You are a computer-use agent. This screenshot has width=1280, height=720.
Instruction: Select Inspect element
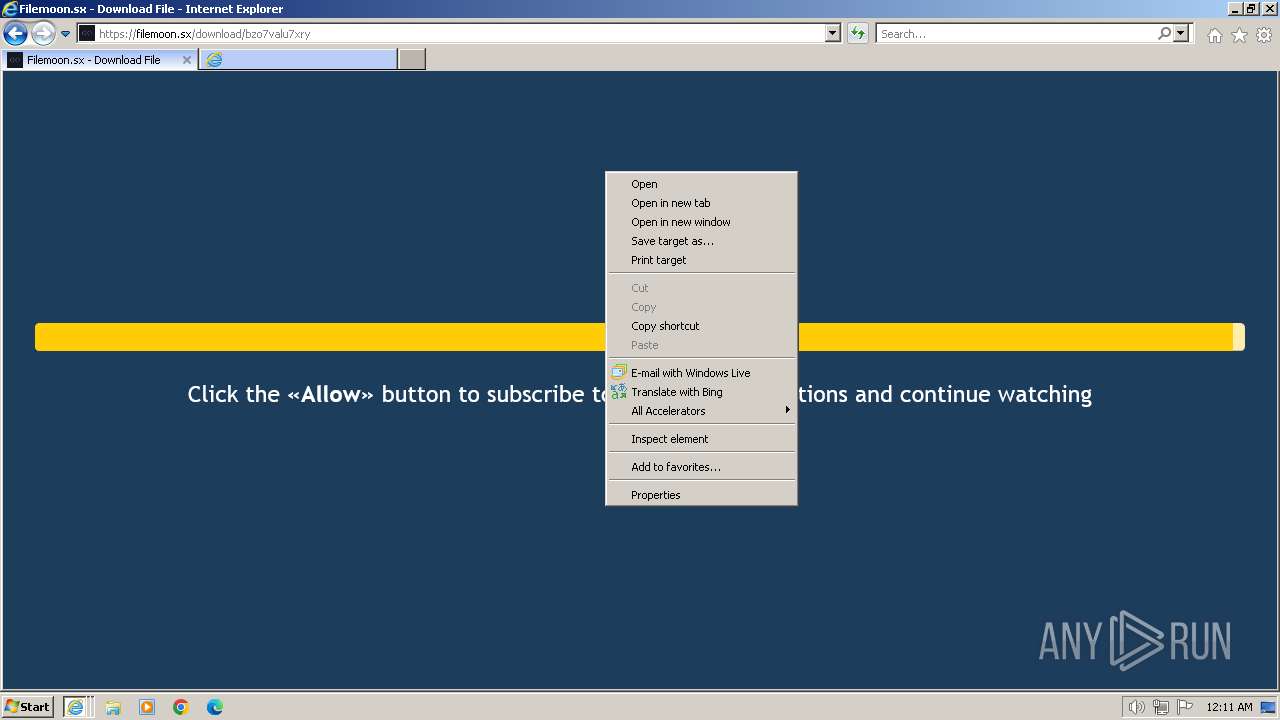[701, 439]
